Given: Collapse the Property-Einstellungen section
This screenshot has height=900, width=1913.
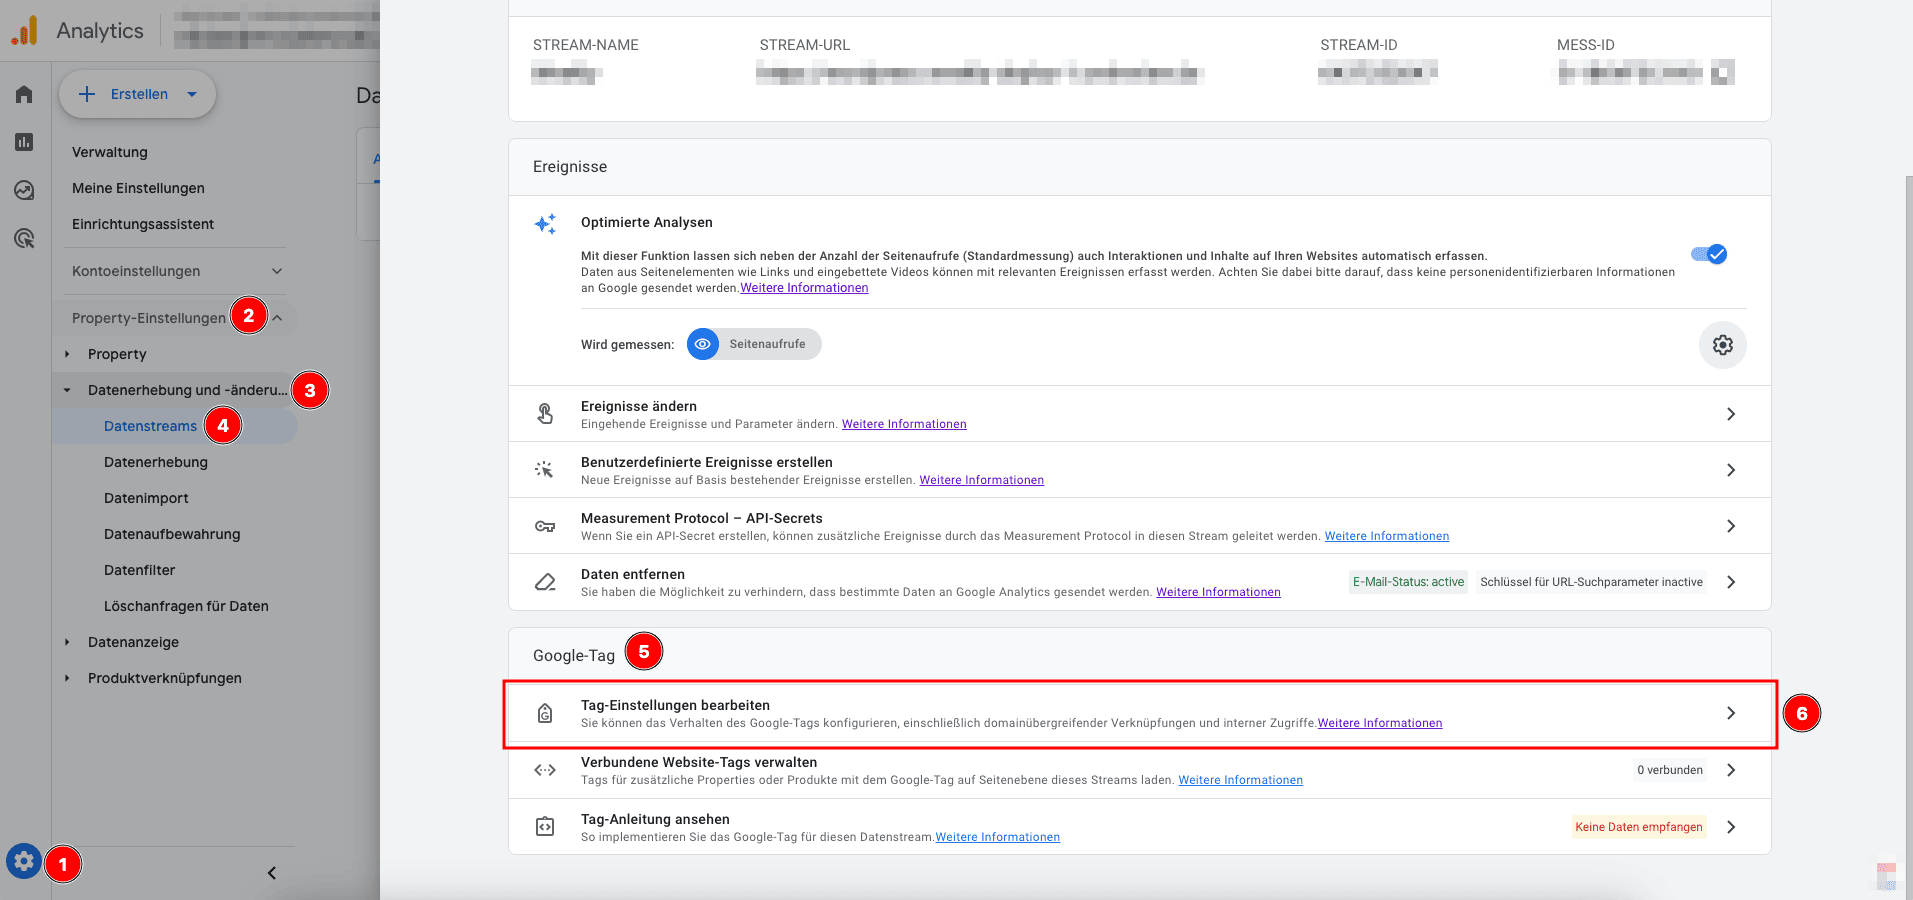Looking at the screenshot, I should coord(277,318).
